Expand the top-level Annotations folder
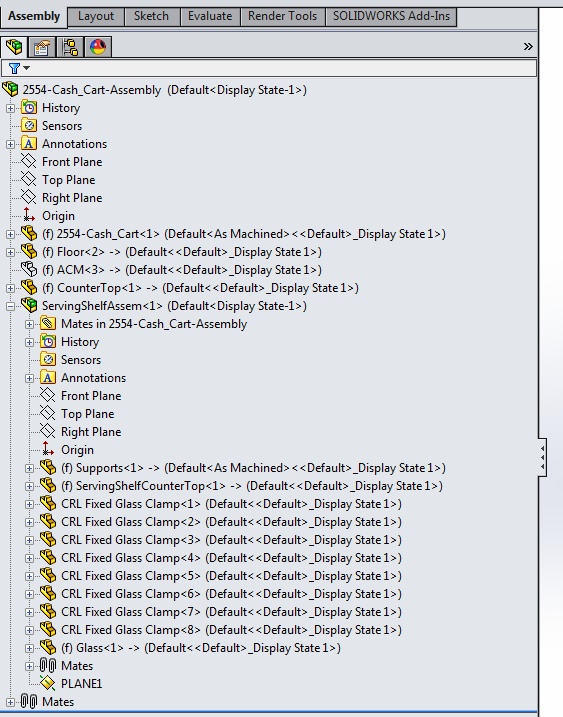 tap(10, 144)
